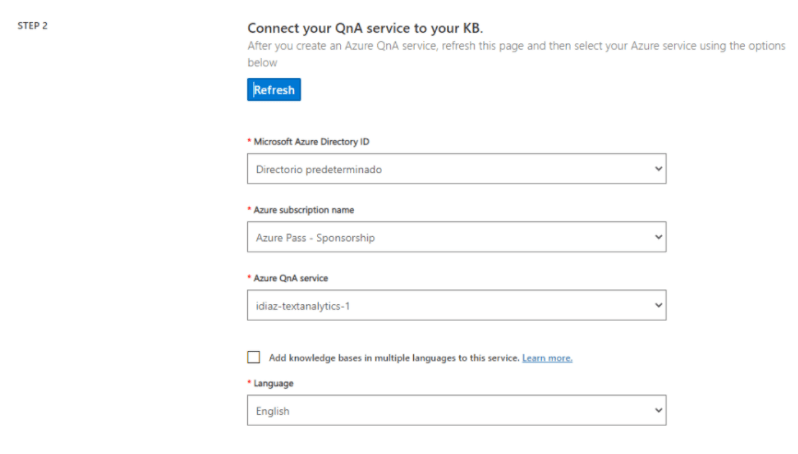Viewport: 798px width, 454px height.
Task: Open the Azure QnA service dropdown
Action: click(x=457, y=305)
